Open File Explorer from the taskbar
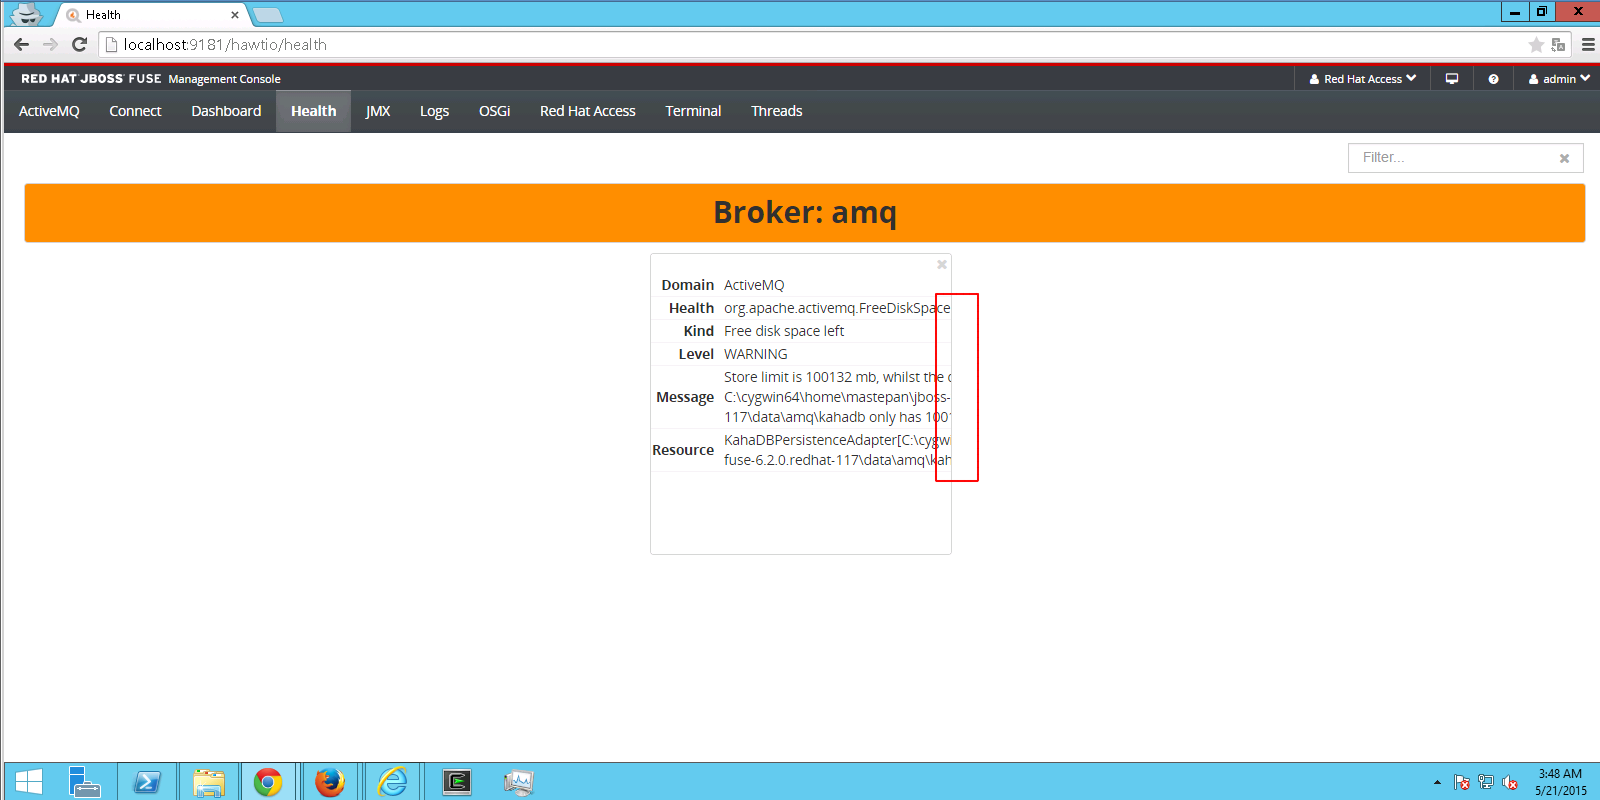1600x800 pixels. point(208,782)
